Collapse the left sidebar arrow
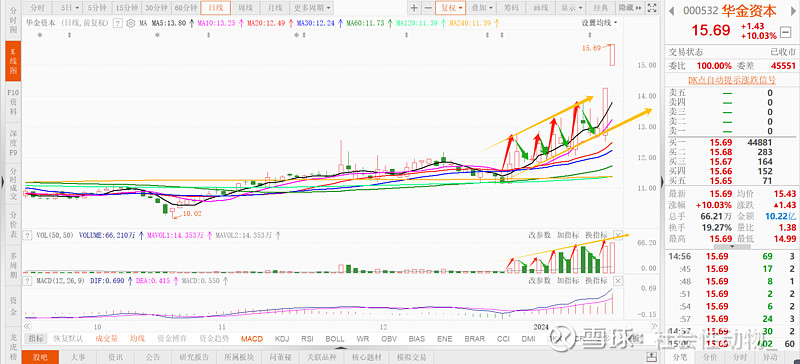Viewport: 800px width, 364px height. [x=3, y=182]
